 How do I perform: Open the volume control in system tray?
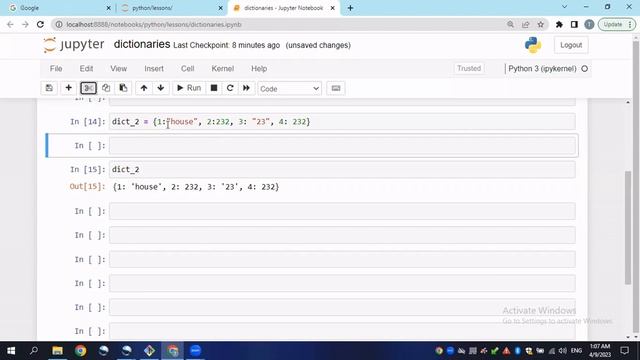pyautogui.click(x=562, y=351)
